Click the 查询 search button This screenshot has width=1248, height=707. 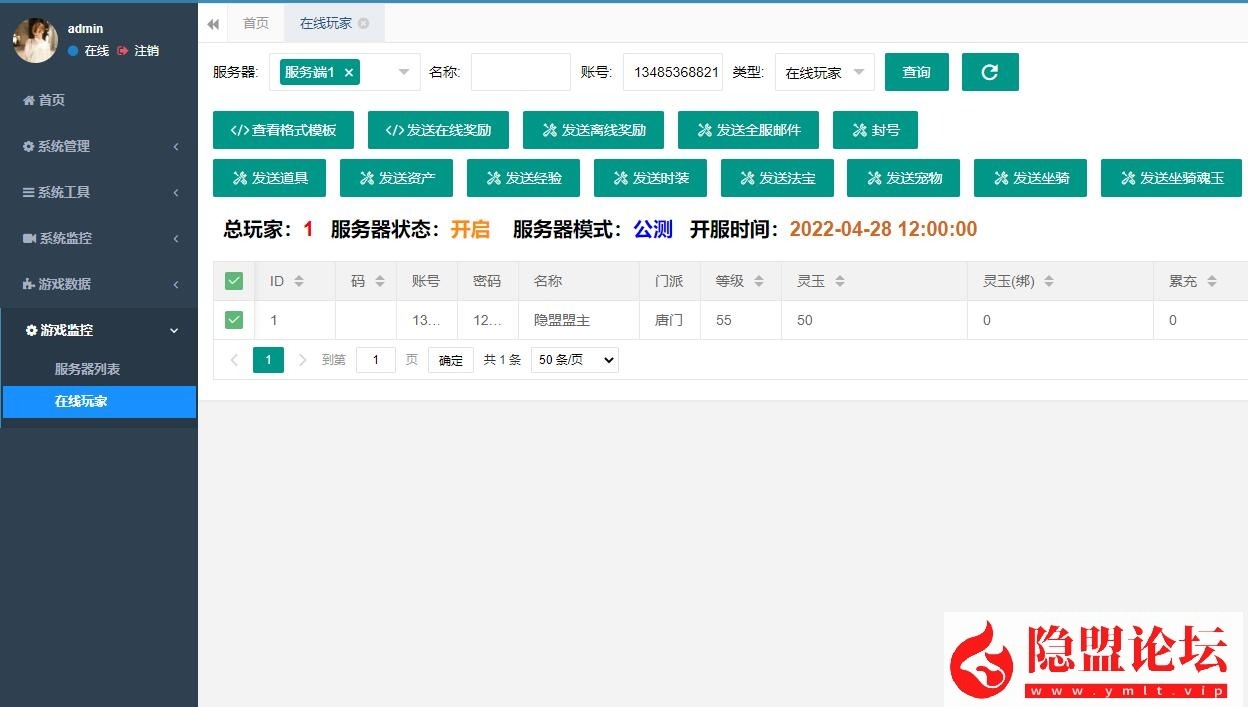[x=916, y=71]
